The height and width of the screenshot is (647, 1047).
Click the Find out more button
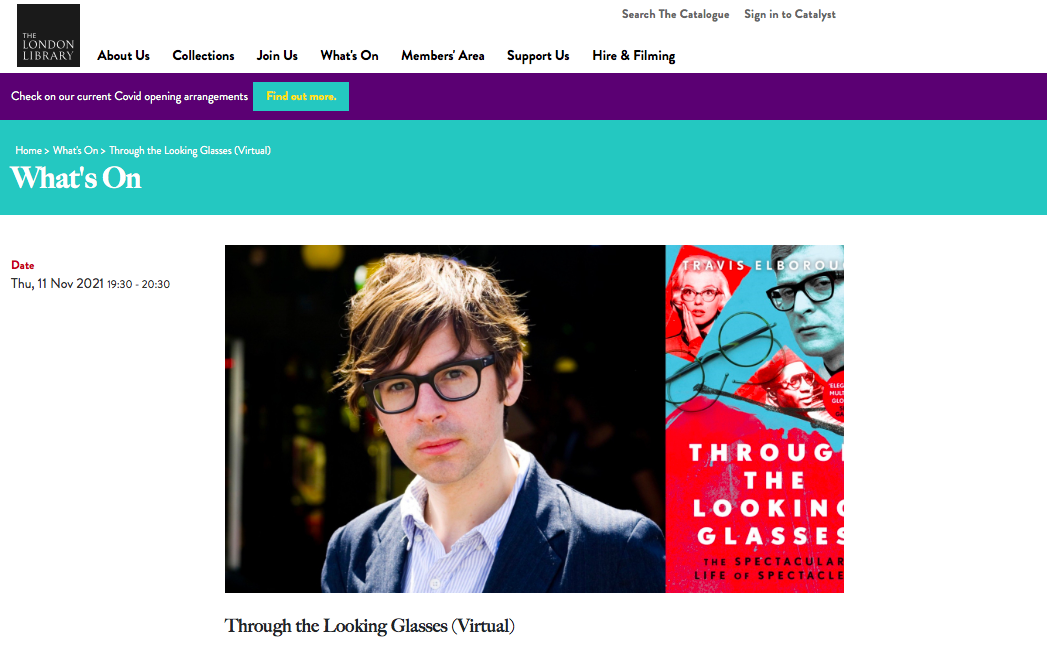point(300,96)
